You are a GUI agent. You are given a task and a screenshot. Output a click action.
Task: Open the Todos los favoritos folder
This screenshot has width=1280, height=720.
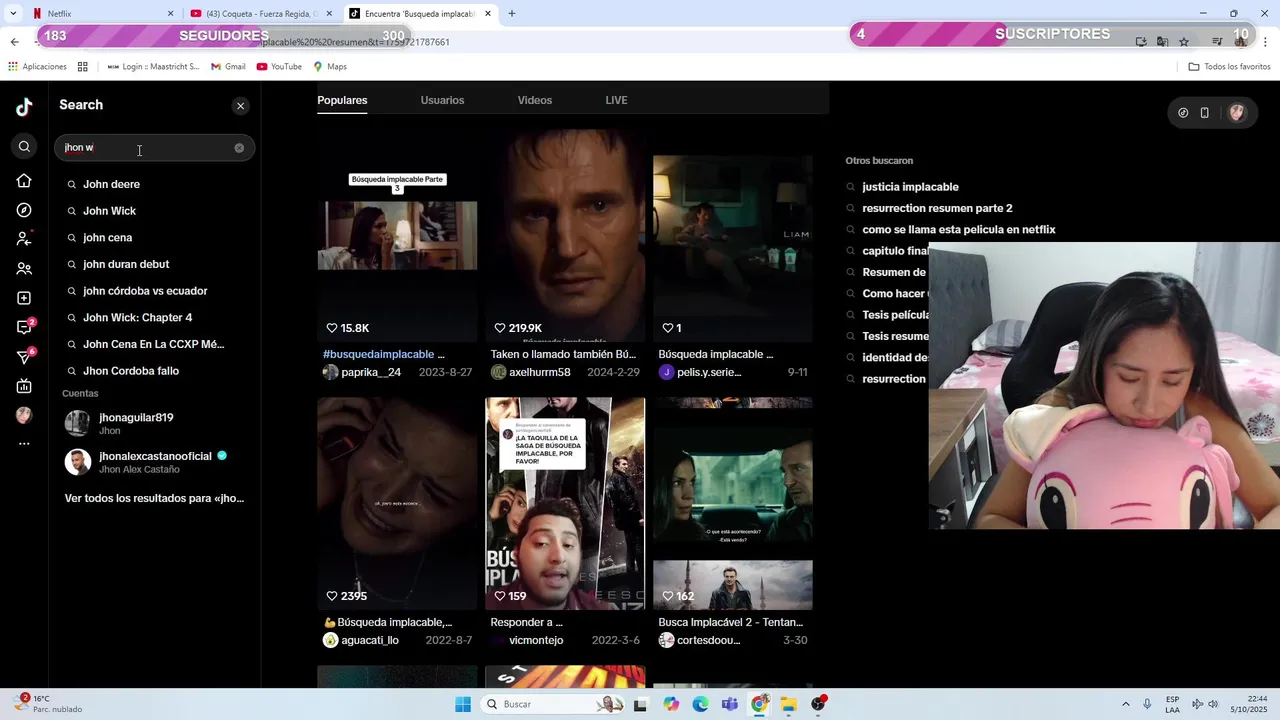pyautogui.click(x=1229, y=67)
